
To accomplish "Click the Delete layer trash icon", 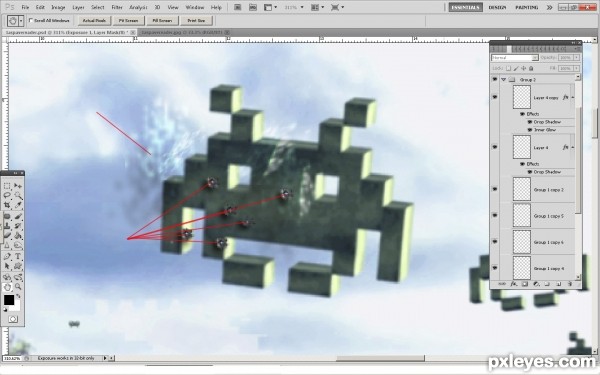I will tap(569, 284).
